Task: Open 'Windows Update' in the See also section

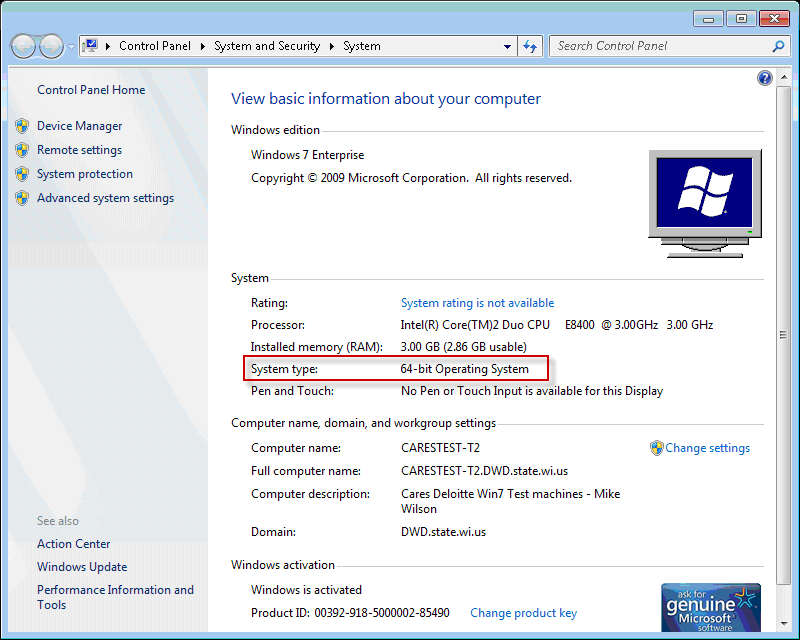Action: point(82,567)
